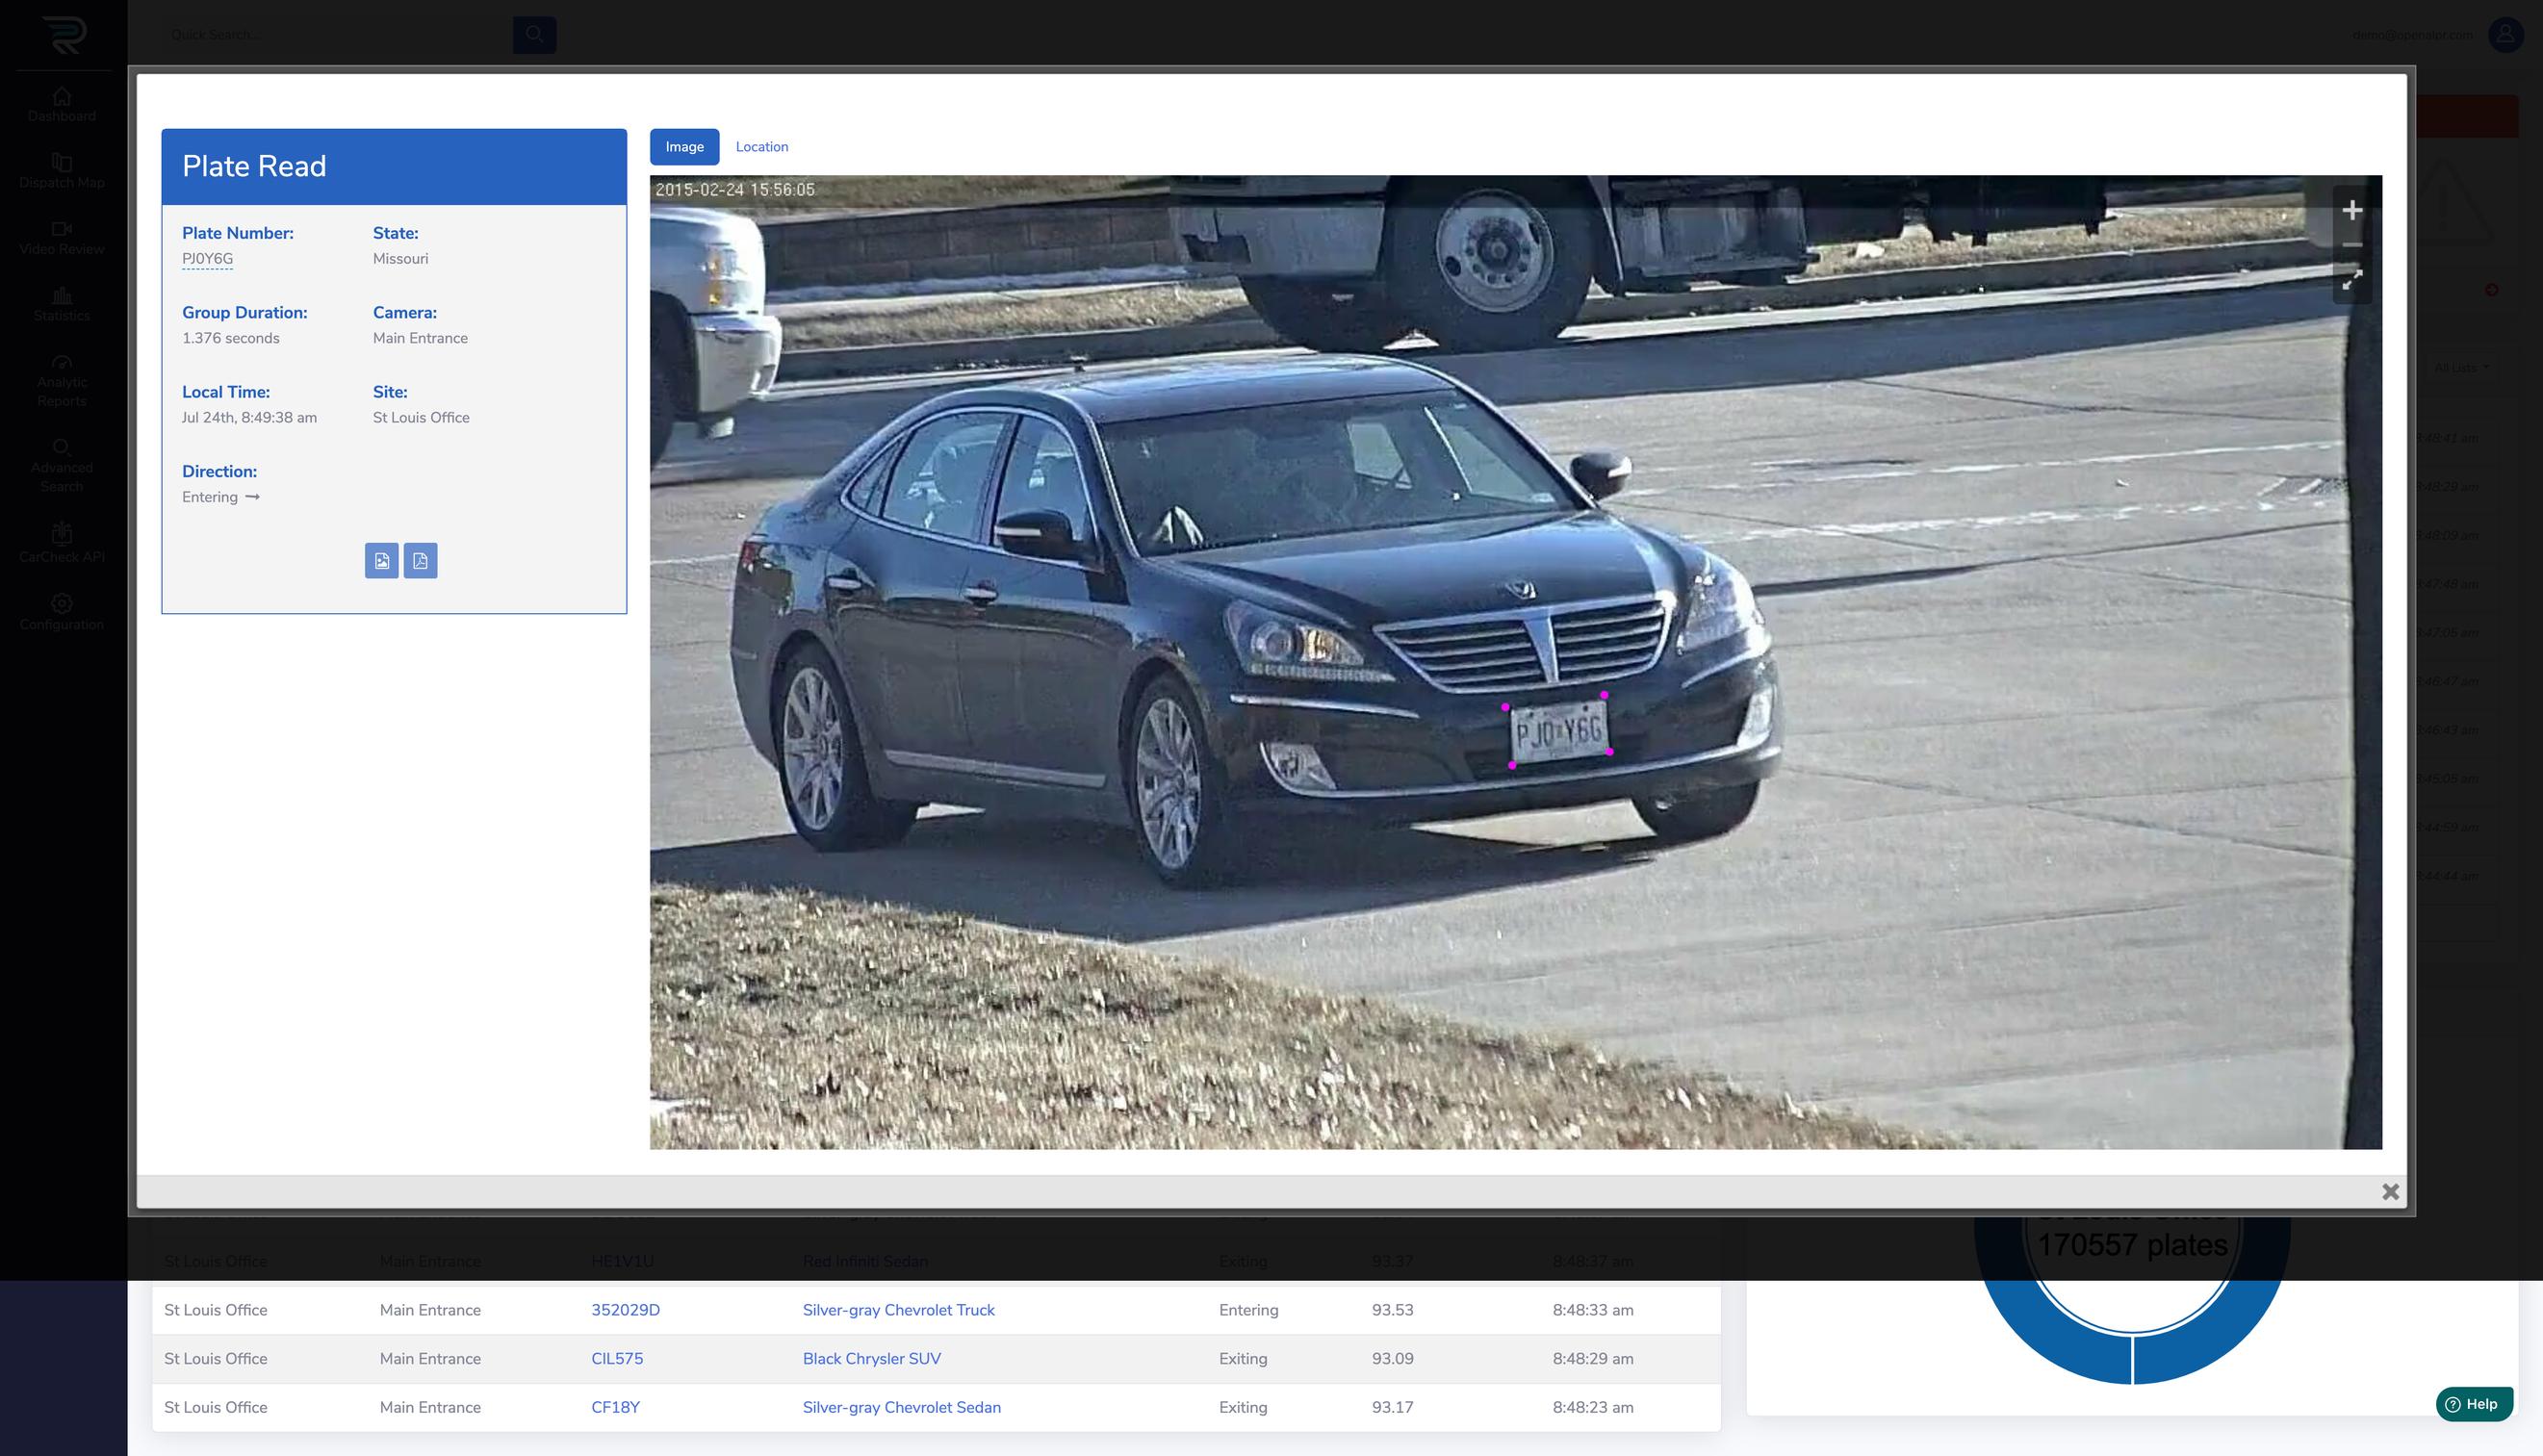Open Silver-gray Chevrolet Truck vehicle link
The image size is (2543, 1456).
[x=898, y=1310]
